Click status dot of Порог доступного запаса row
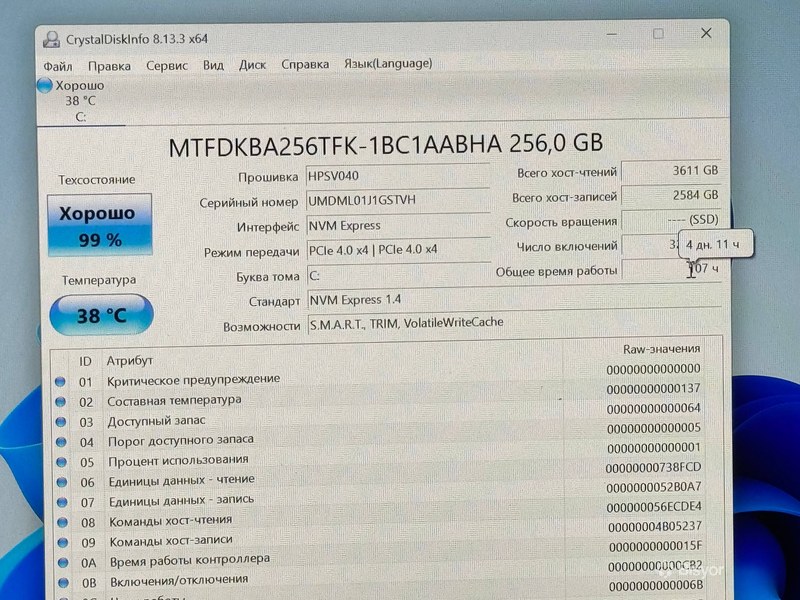 (x=61, y=441)
